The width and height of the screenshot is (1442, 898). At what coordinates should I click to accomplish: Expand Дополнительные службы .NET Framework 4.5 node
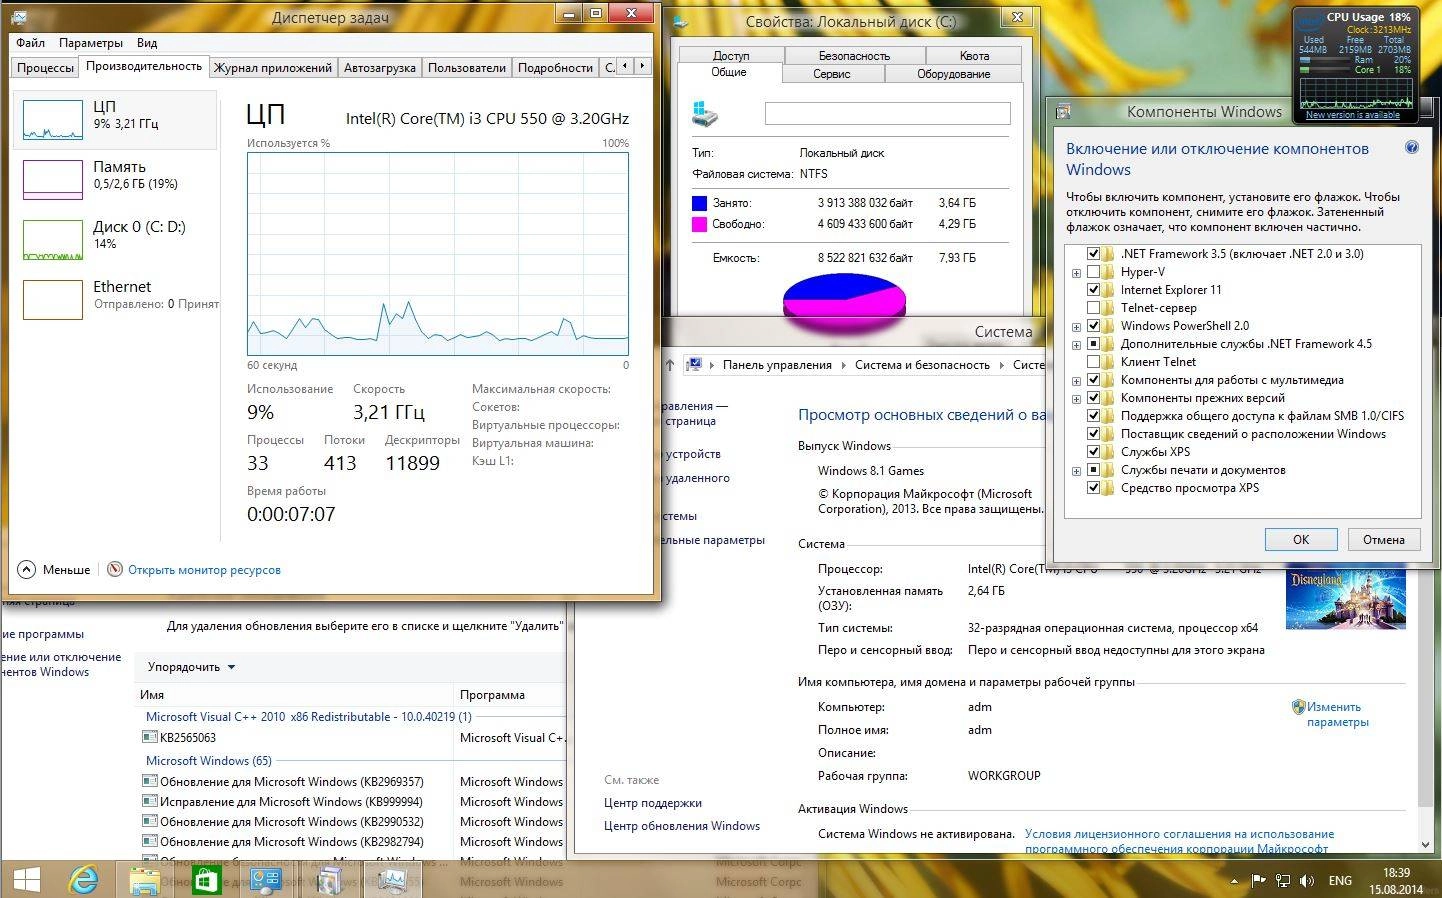1076,345
